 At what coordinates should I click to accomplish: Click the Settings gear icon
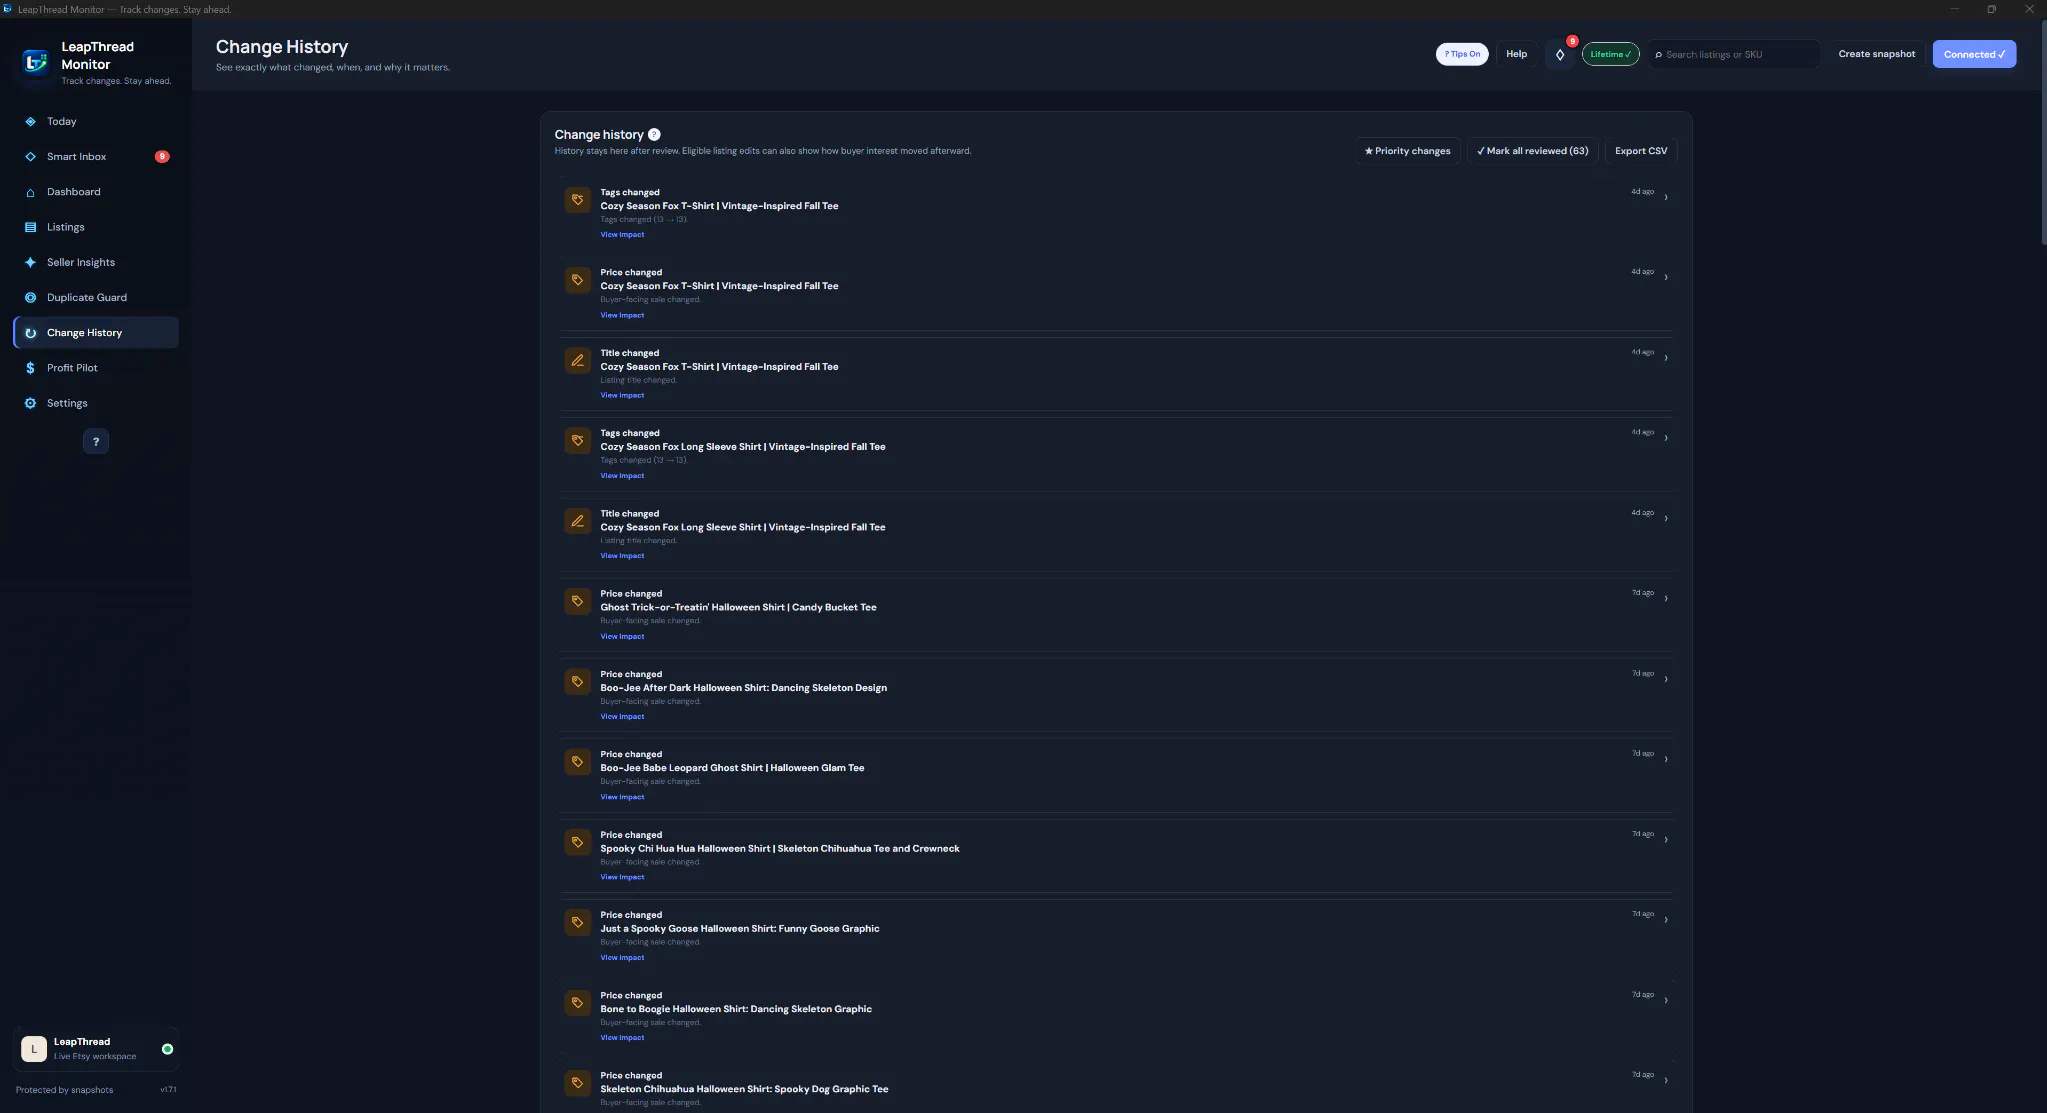pos(30,403)
